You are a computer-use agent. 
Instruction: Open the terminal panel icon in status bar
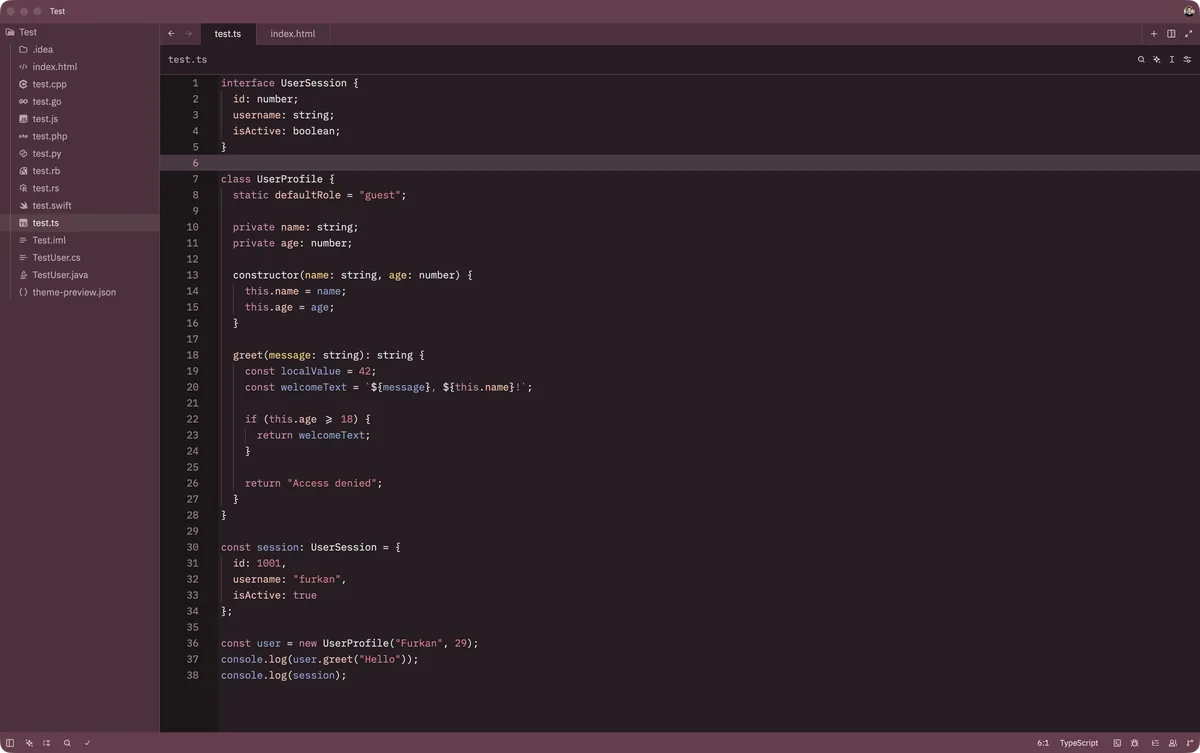pos(1117,743)
